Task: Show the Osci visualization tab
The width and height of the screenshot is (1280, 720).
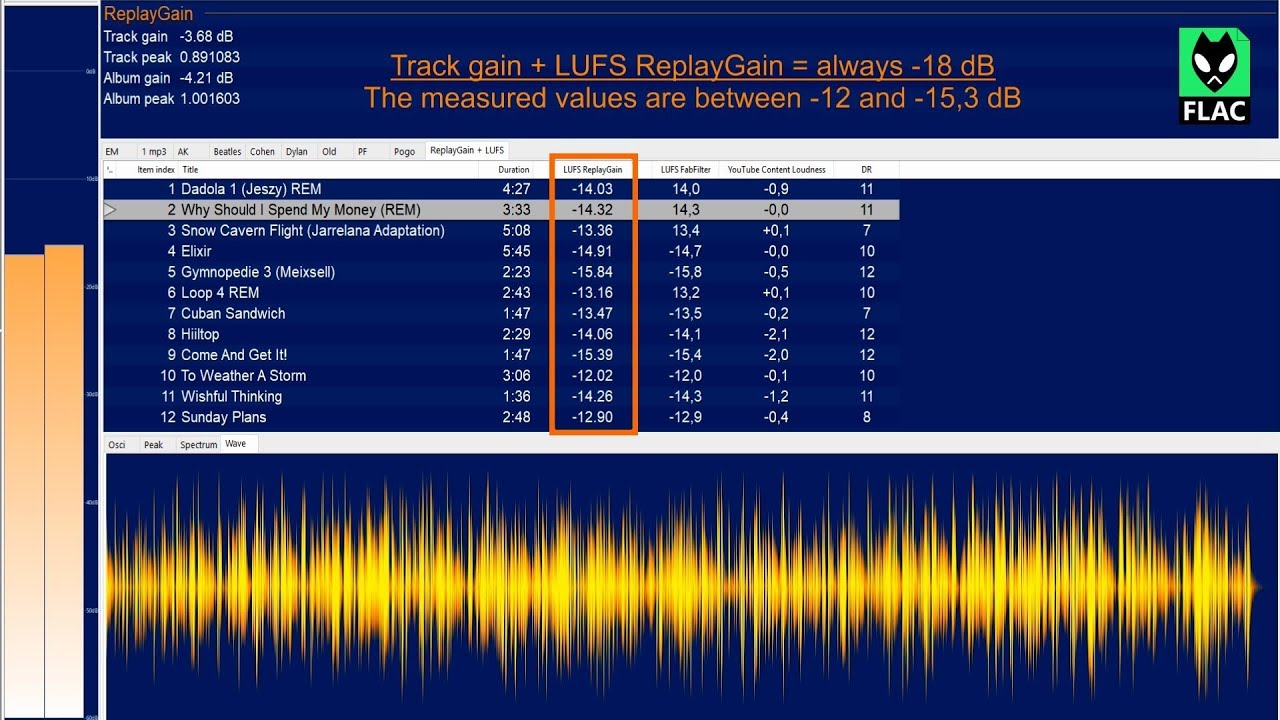Action: click(x=117, y=444)
